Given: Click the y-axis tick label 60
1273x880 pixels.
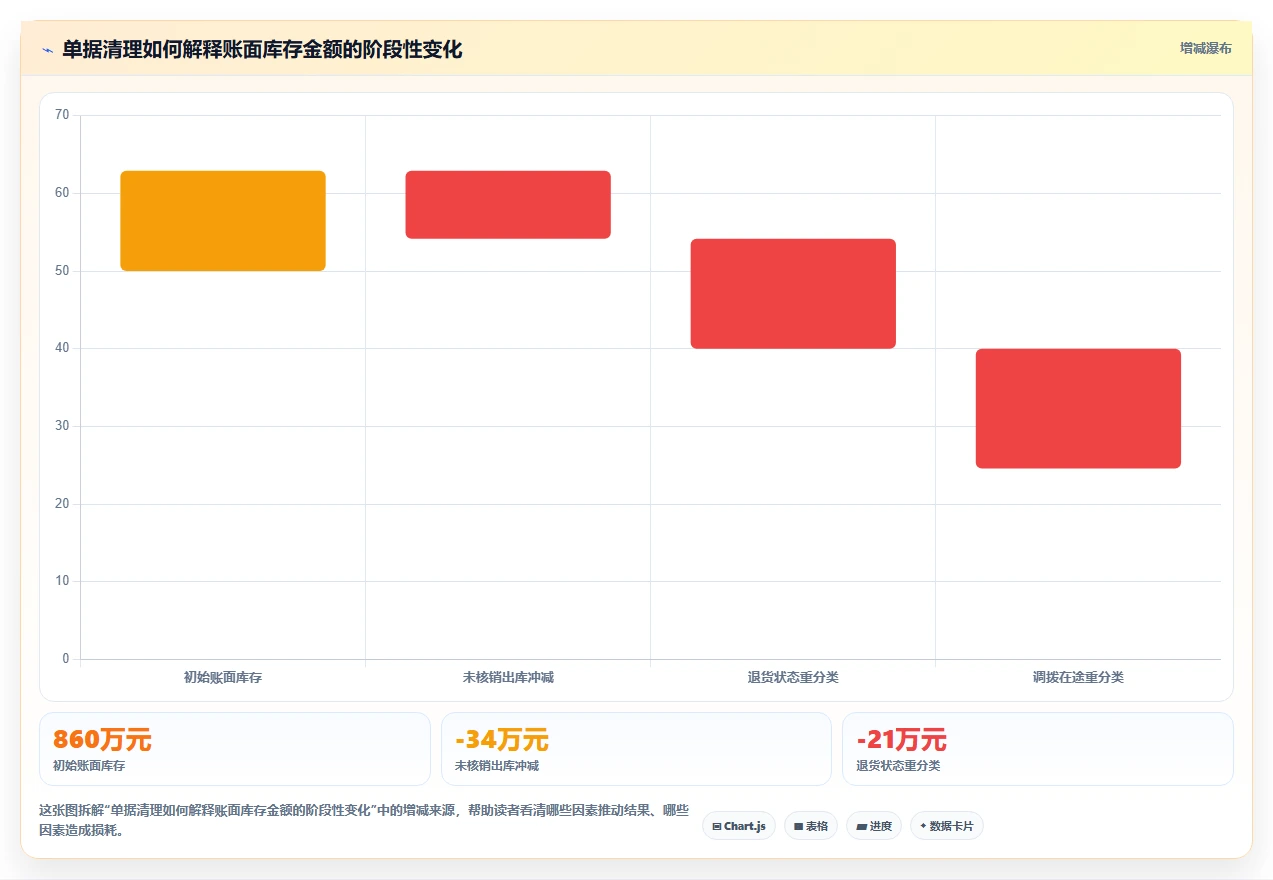Looking at the screenshot, I should pos(62,193).
